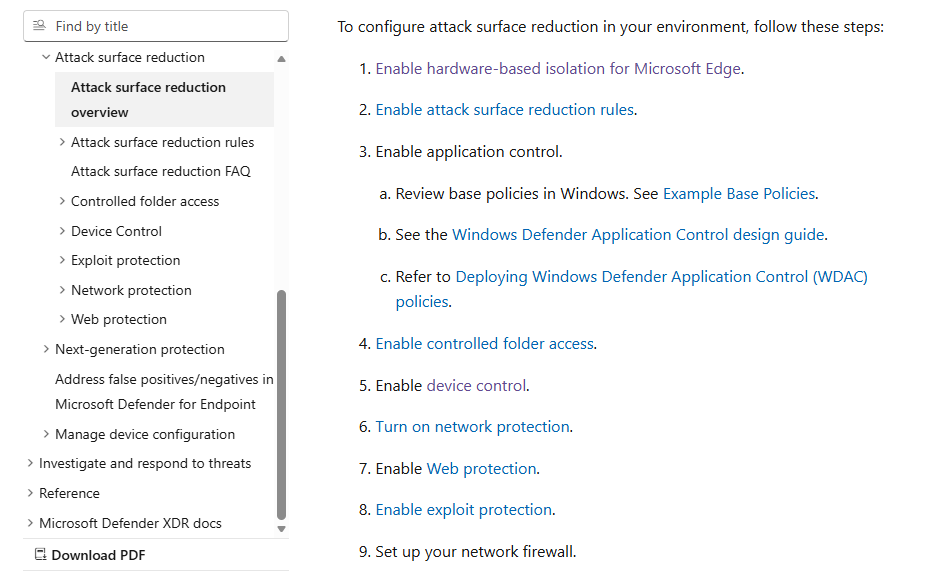Expand the Network protection chevron
Viewport: 952px width, 576px height.
[x=62, y=290]
